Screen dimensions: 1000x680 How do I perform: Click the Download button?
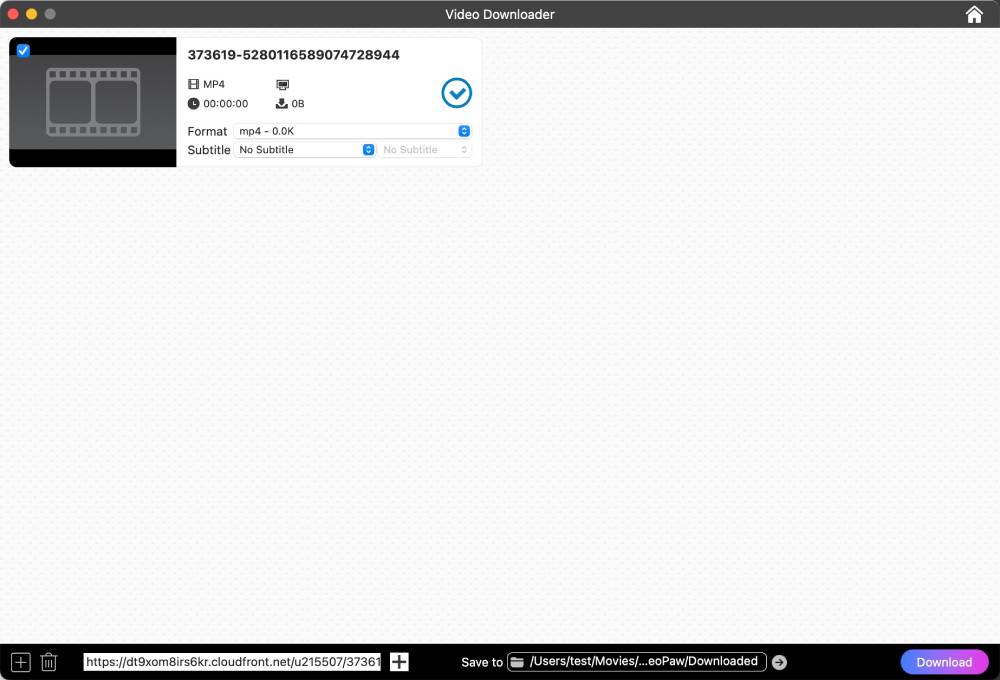943,661
